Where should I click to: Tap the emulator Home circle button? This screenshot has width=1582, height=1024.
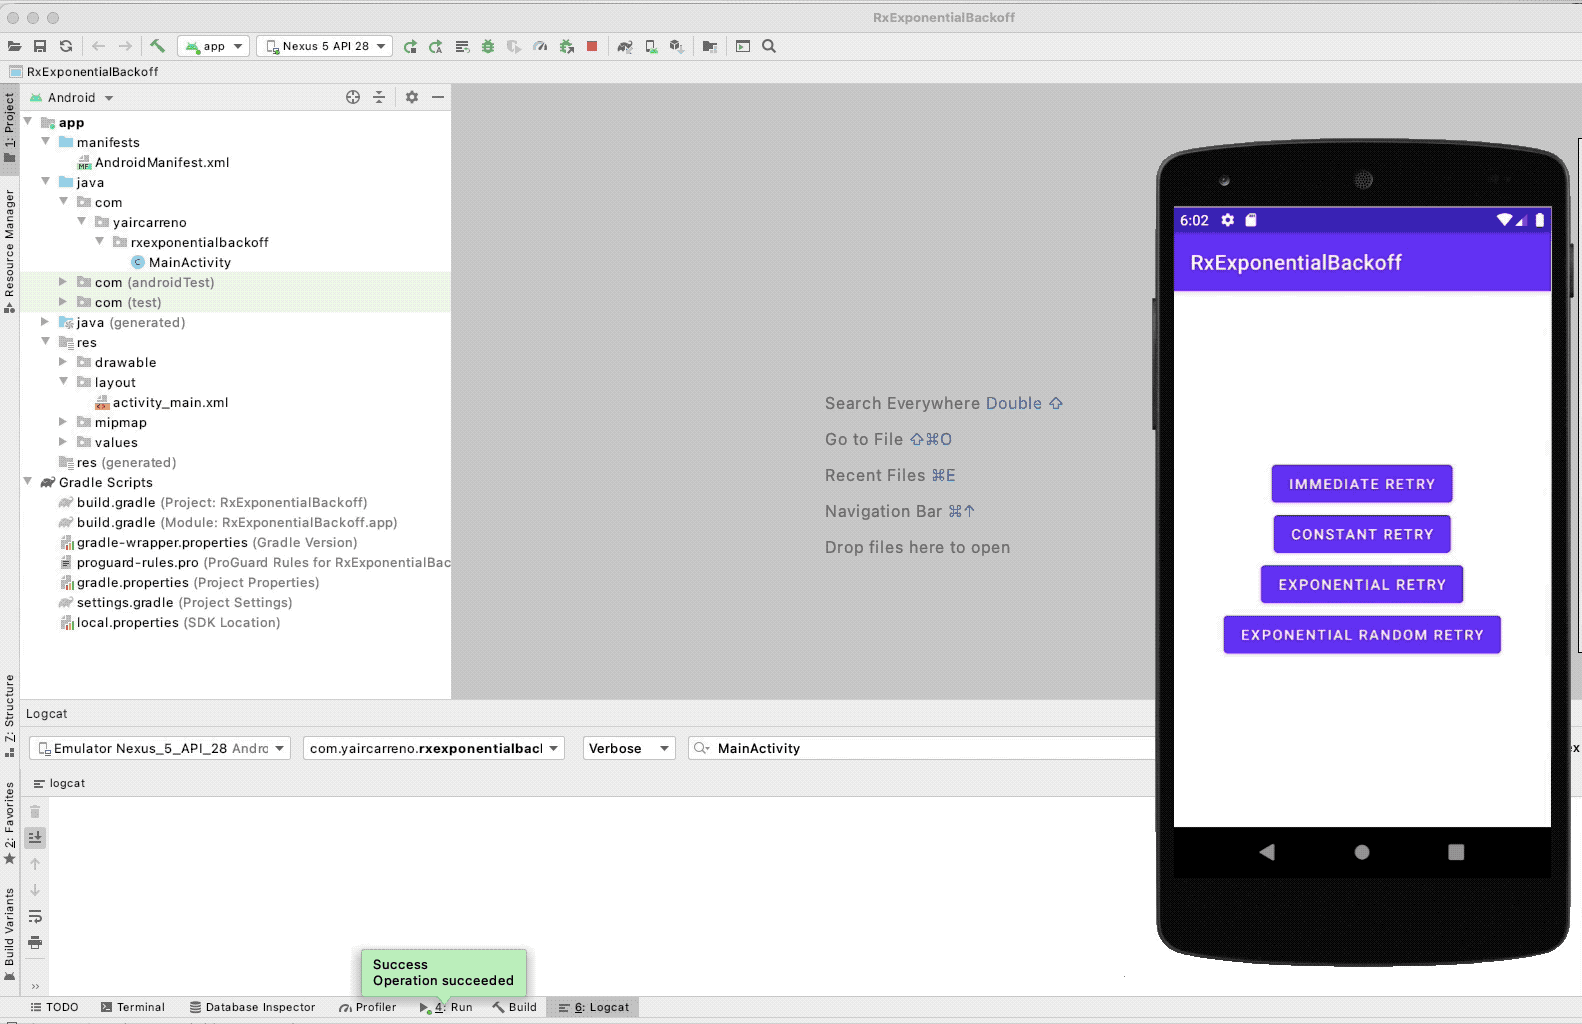pos(1362,852)
